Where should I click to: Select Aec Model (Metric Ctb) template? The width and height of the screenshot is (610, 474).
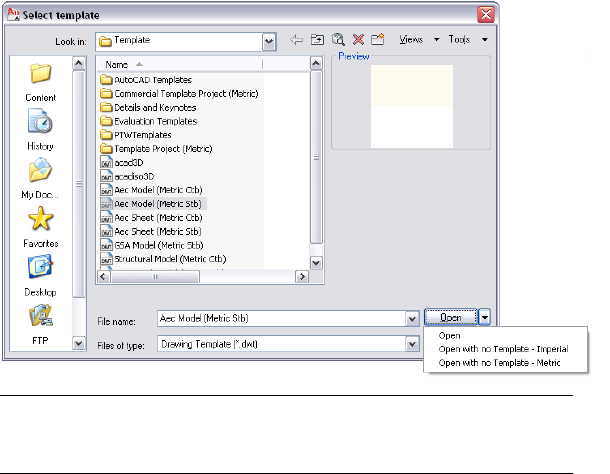(151, 190)
